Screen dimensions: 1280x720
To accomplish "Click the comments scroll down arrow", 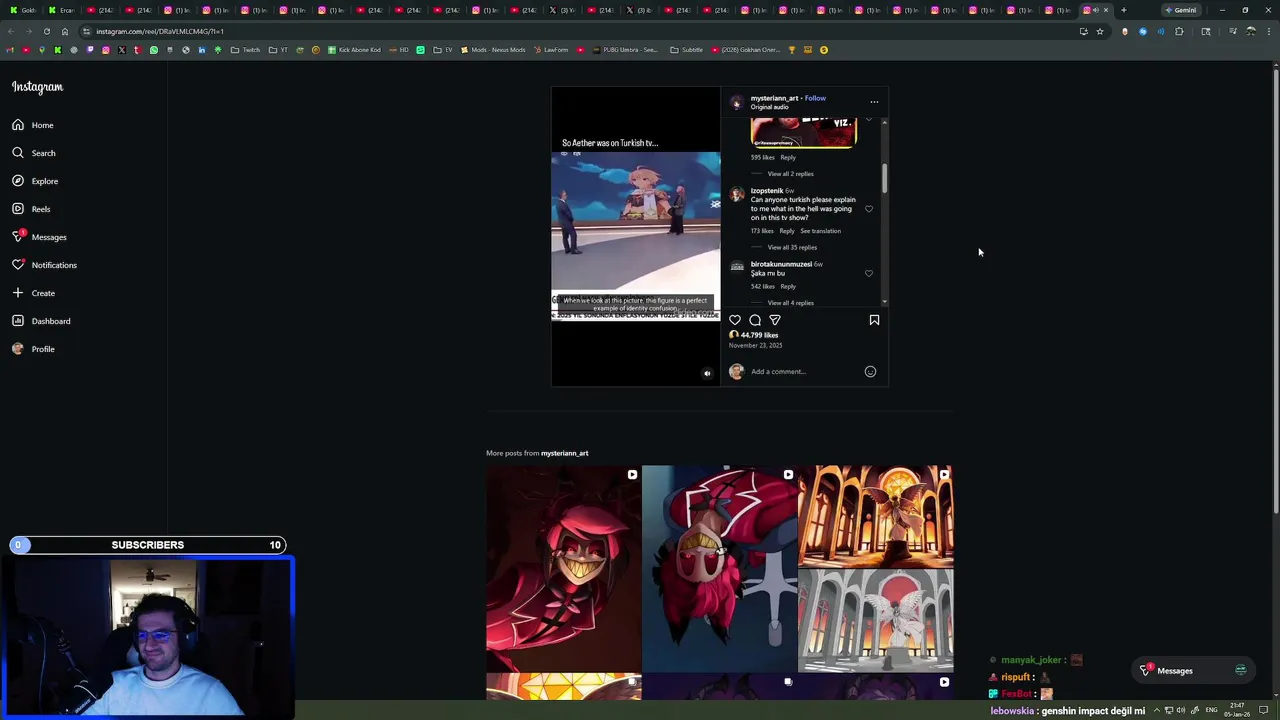I will 884,302.
